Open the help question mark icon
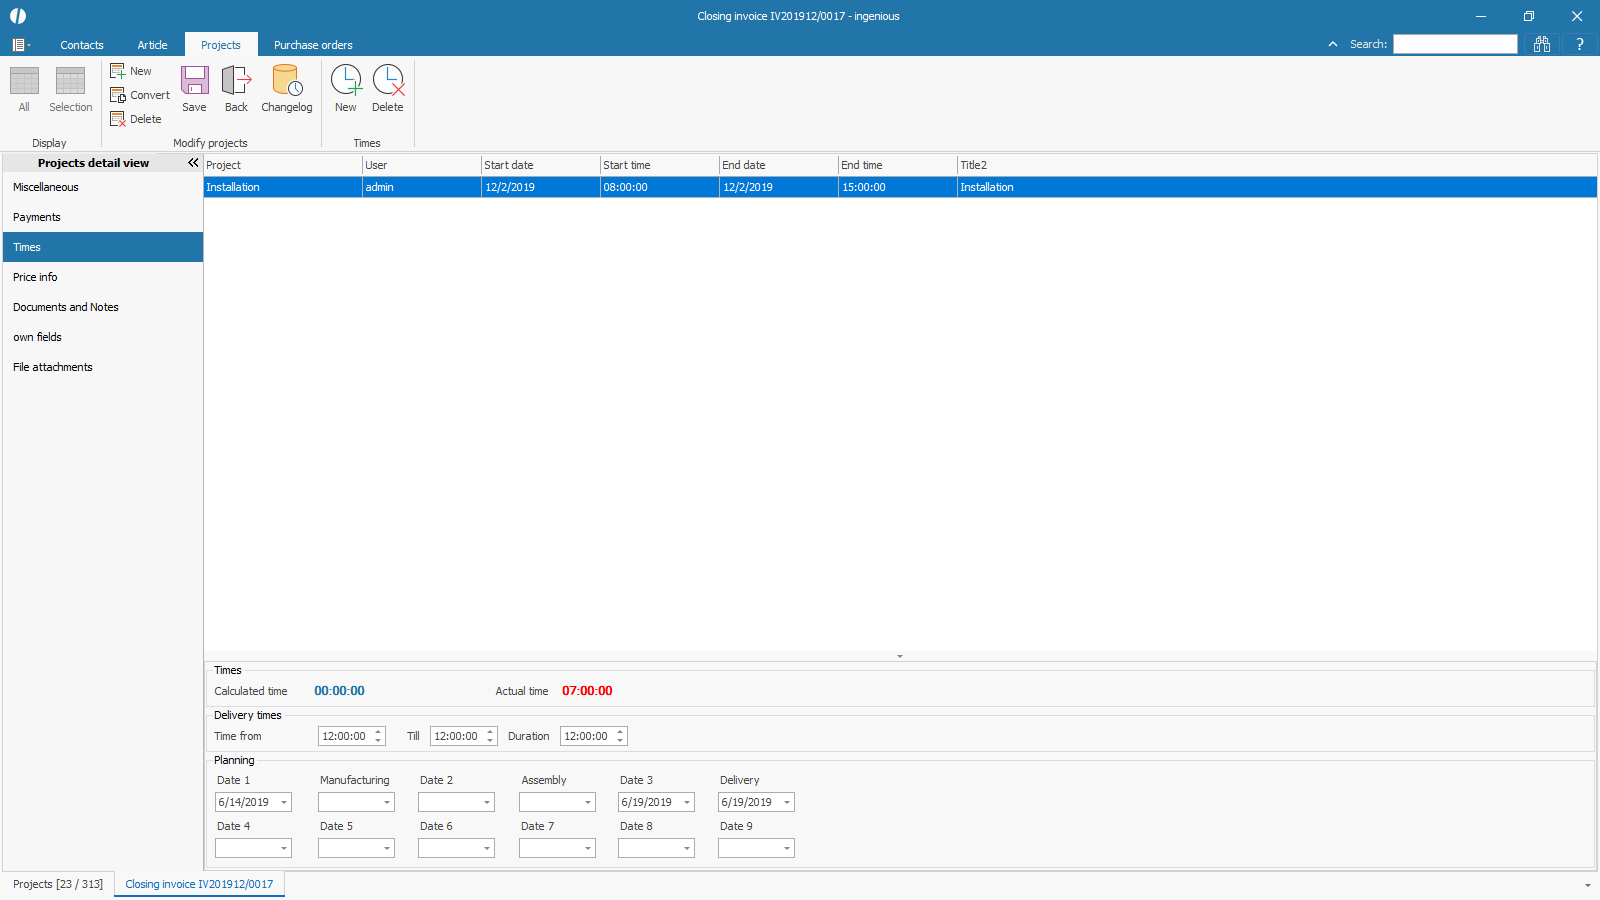The width and height of the screenshot is (1600, 900). [x=1580, y=44]
